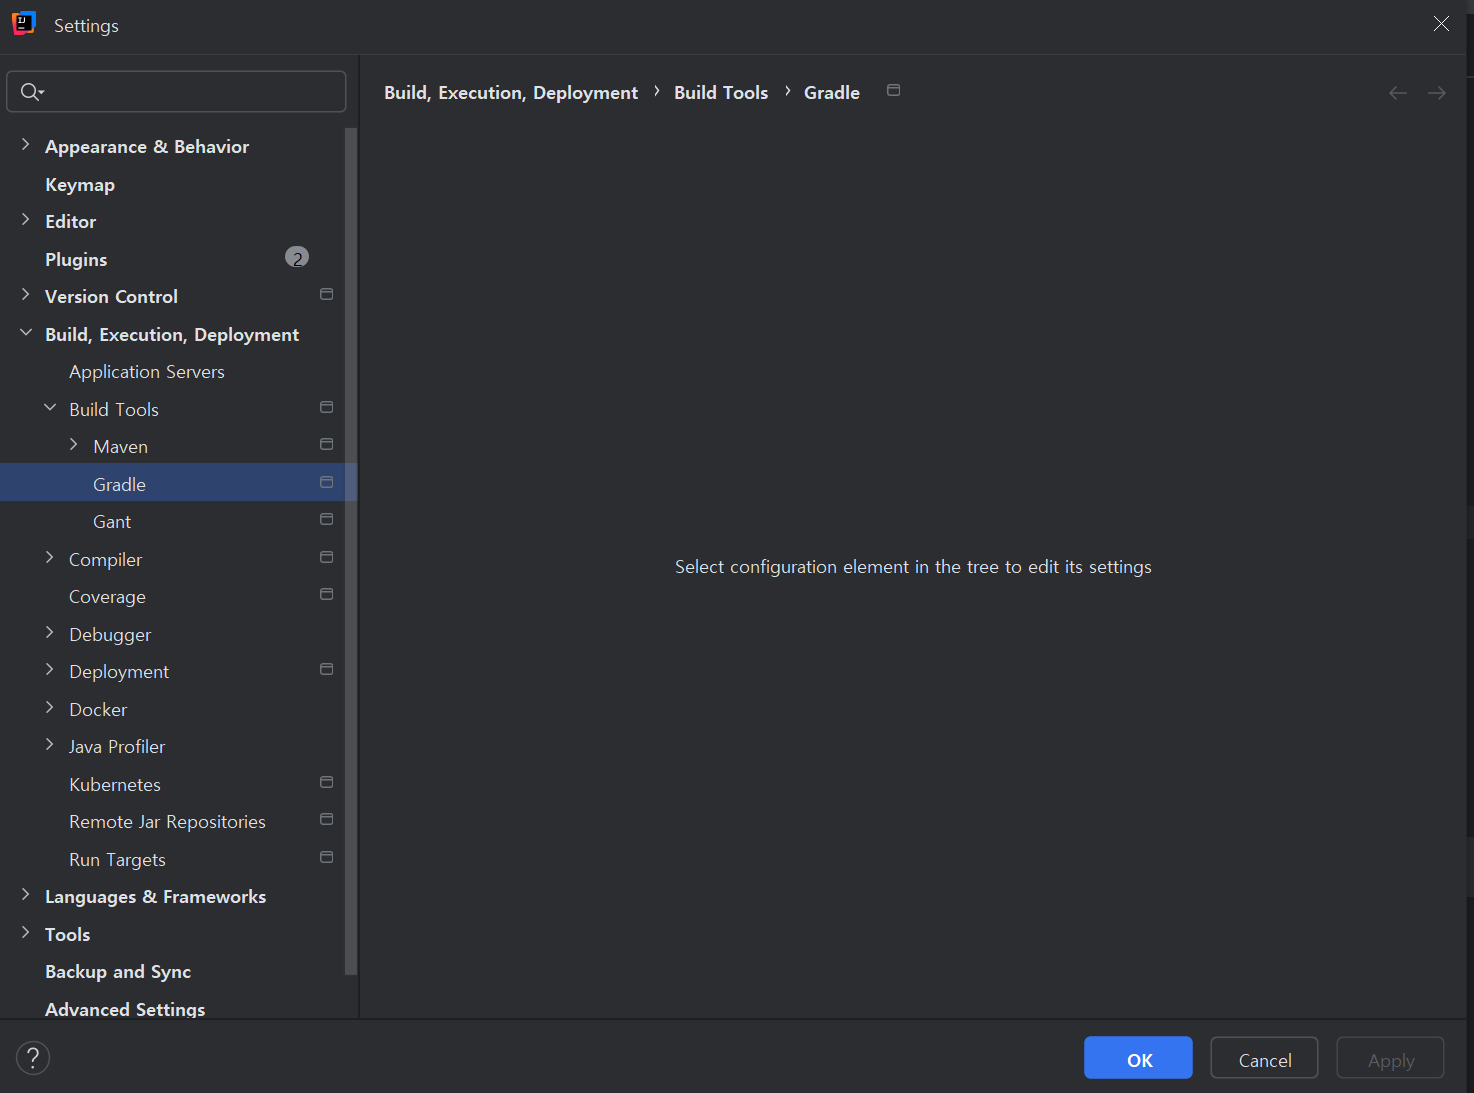Open Advanced Settings page
1474x1093 pixels.
click(x=125, y=1009)
